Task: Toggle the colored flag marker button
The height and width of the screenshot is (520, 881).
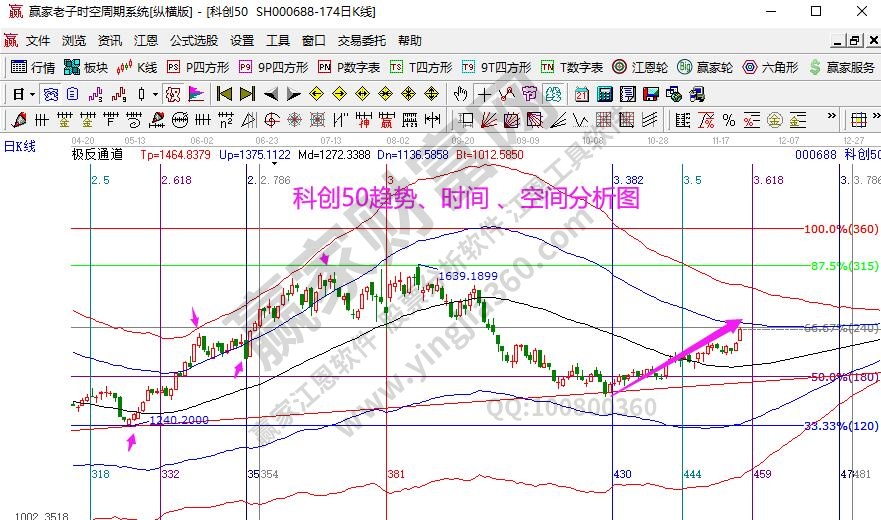Action: coord(197,94)
